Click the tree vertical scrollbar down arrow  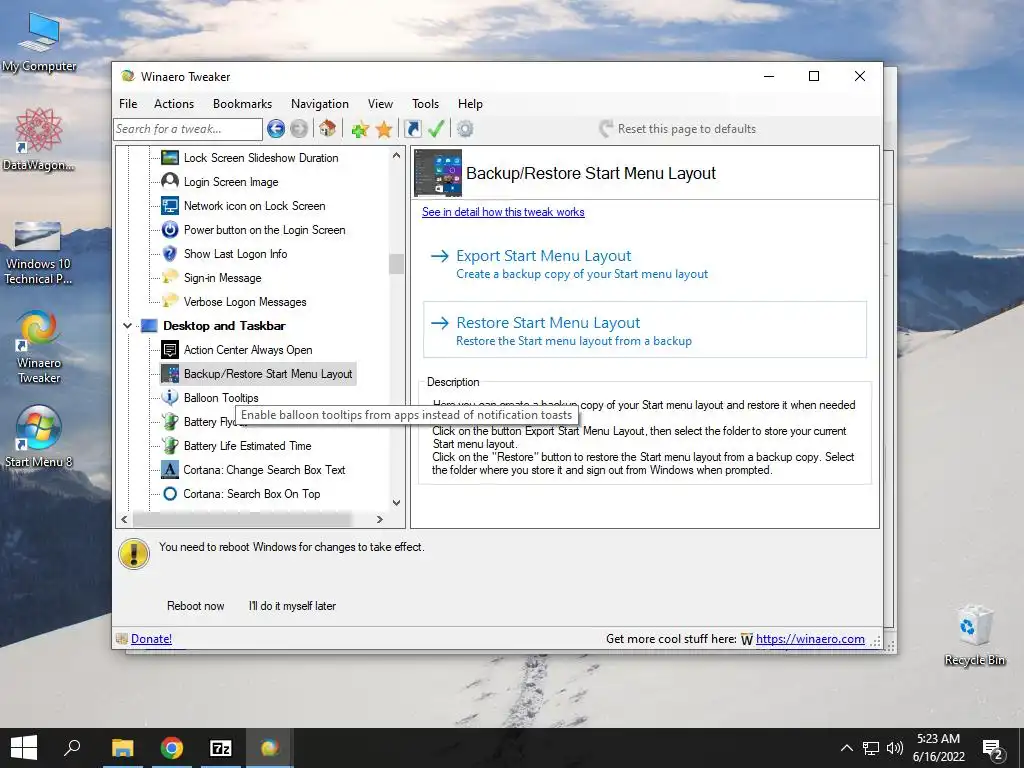tap(396, 503)
